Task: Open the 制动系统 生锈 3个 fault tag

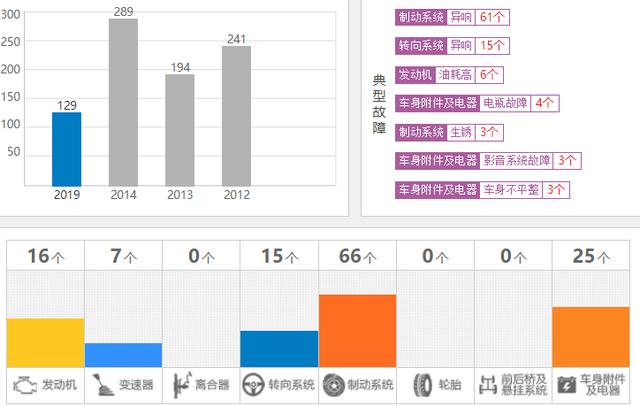Action: click(449, 132)
